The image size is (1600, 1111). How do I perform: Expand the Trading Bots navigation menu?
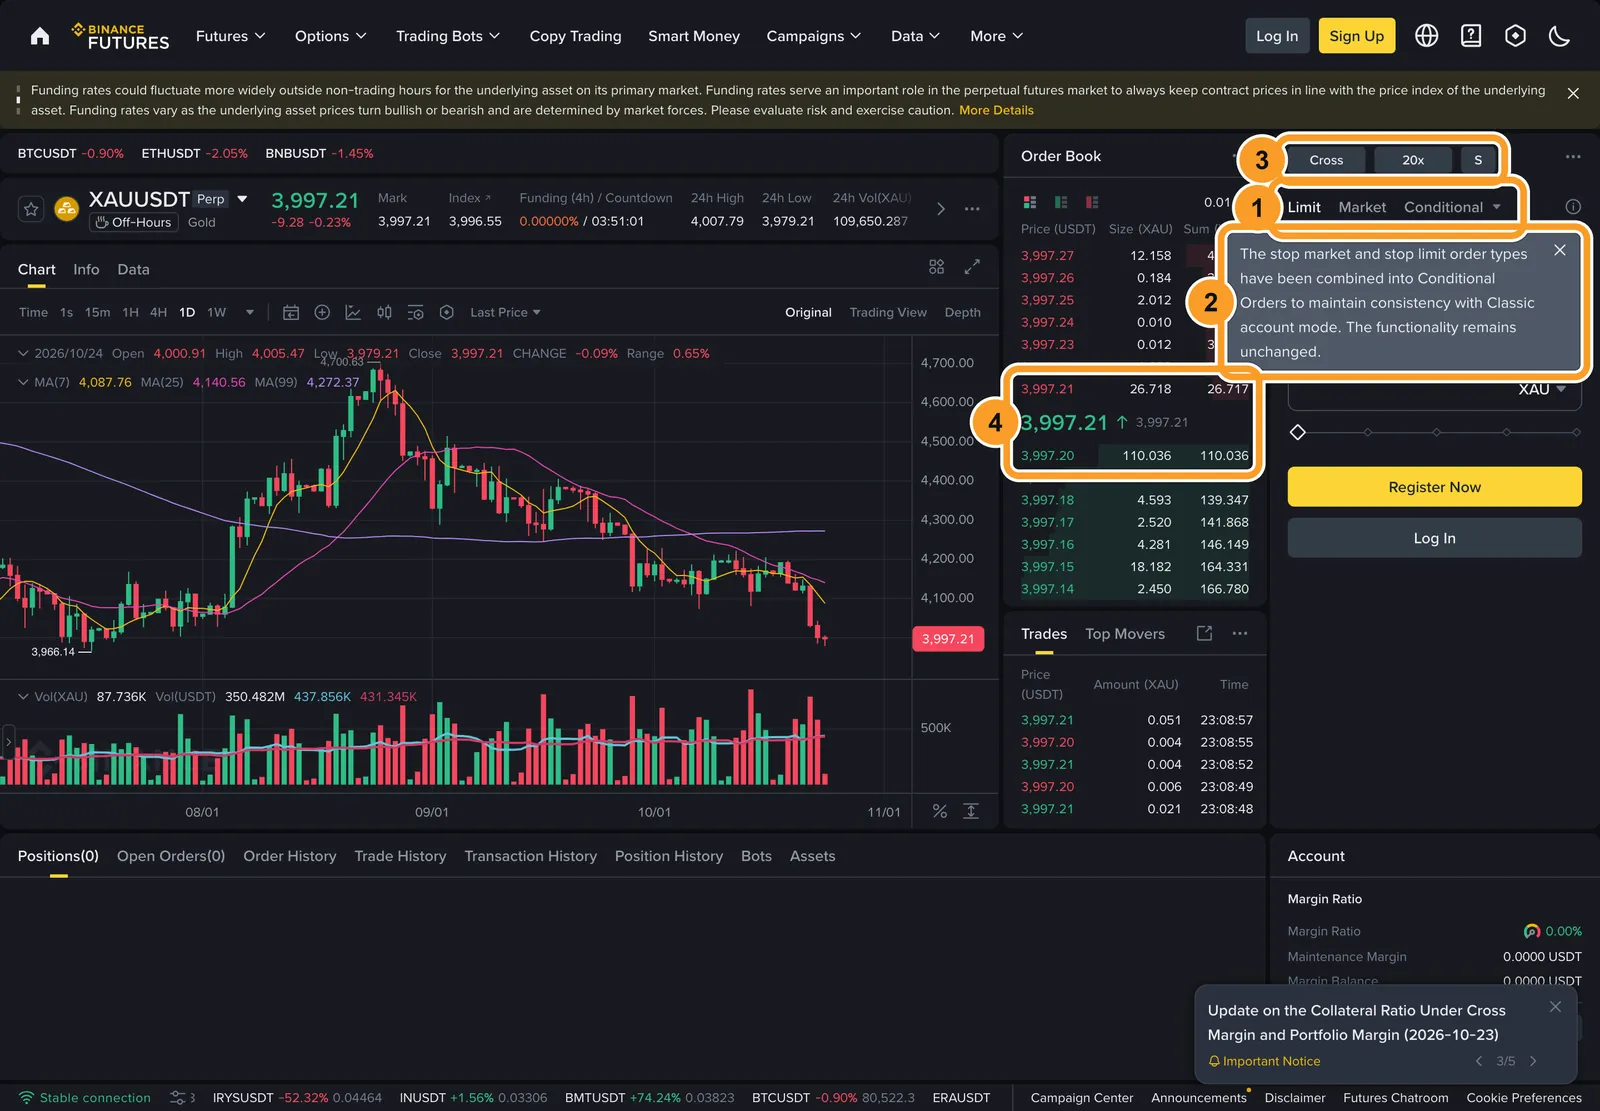(x=448, y=36)
